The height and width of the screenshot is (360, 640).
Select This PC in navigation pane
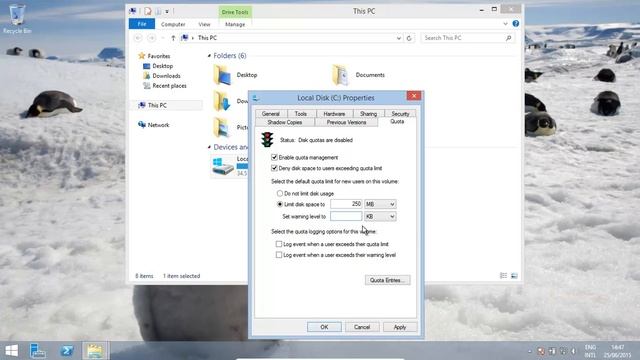[x=157, y=105]
